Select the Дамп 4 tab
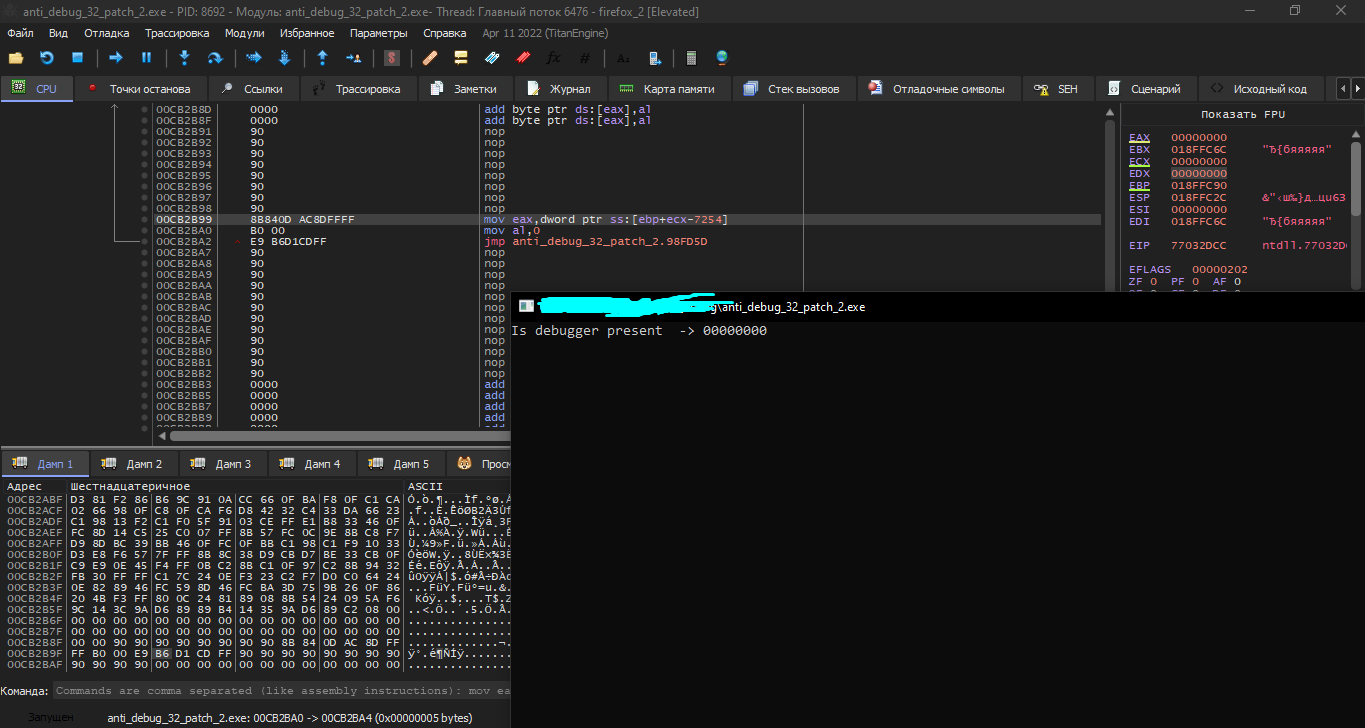 tap(312, 464)
